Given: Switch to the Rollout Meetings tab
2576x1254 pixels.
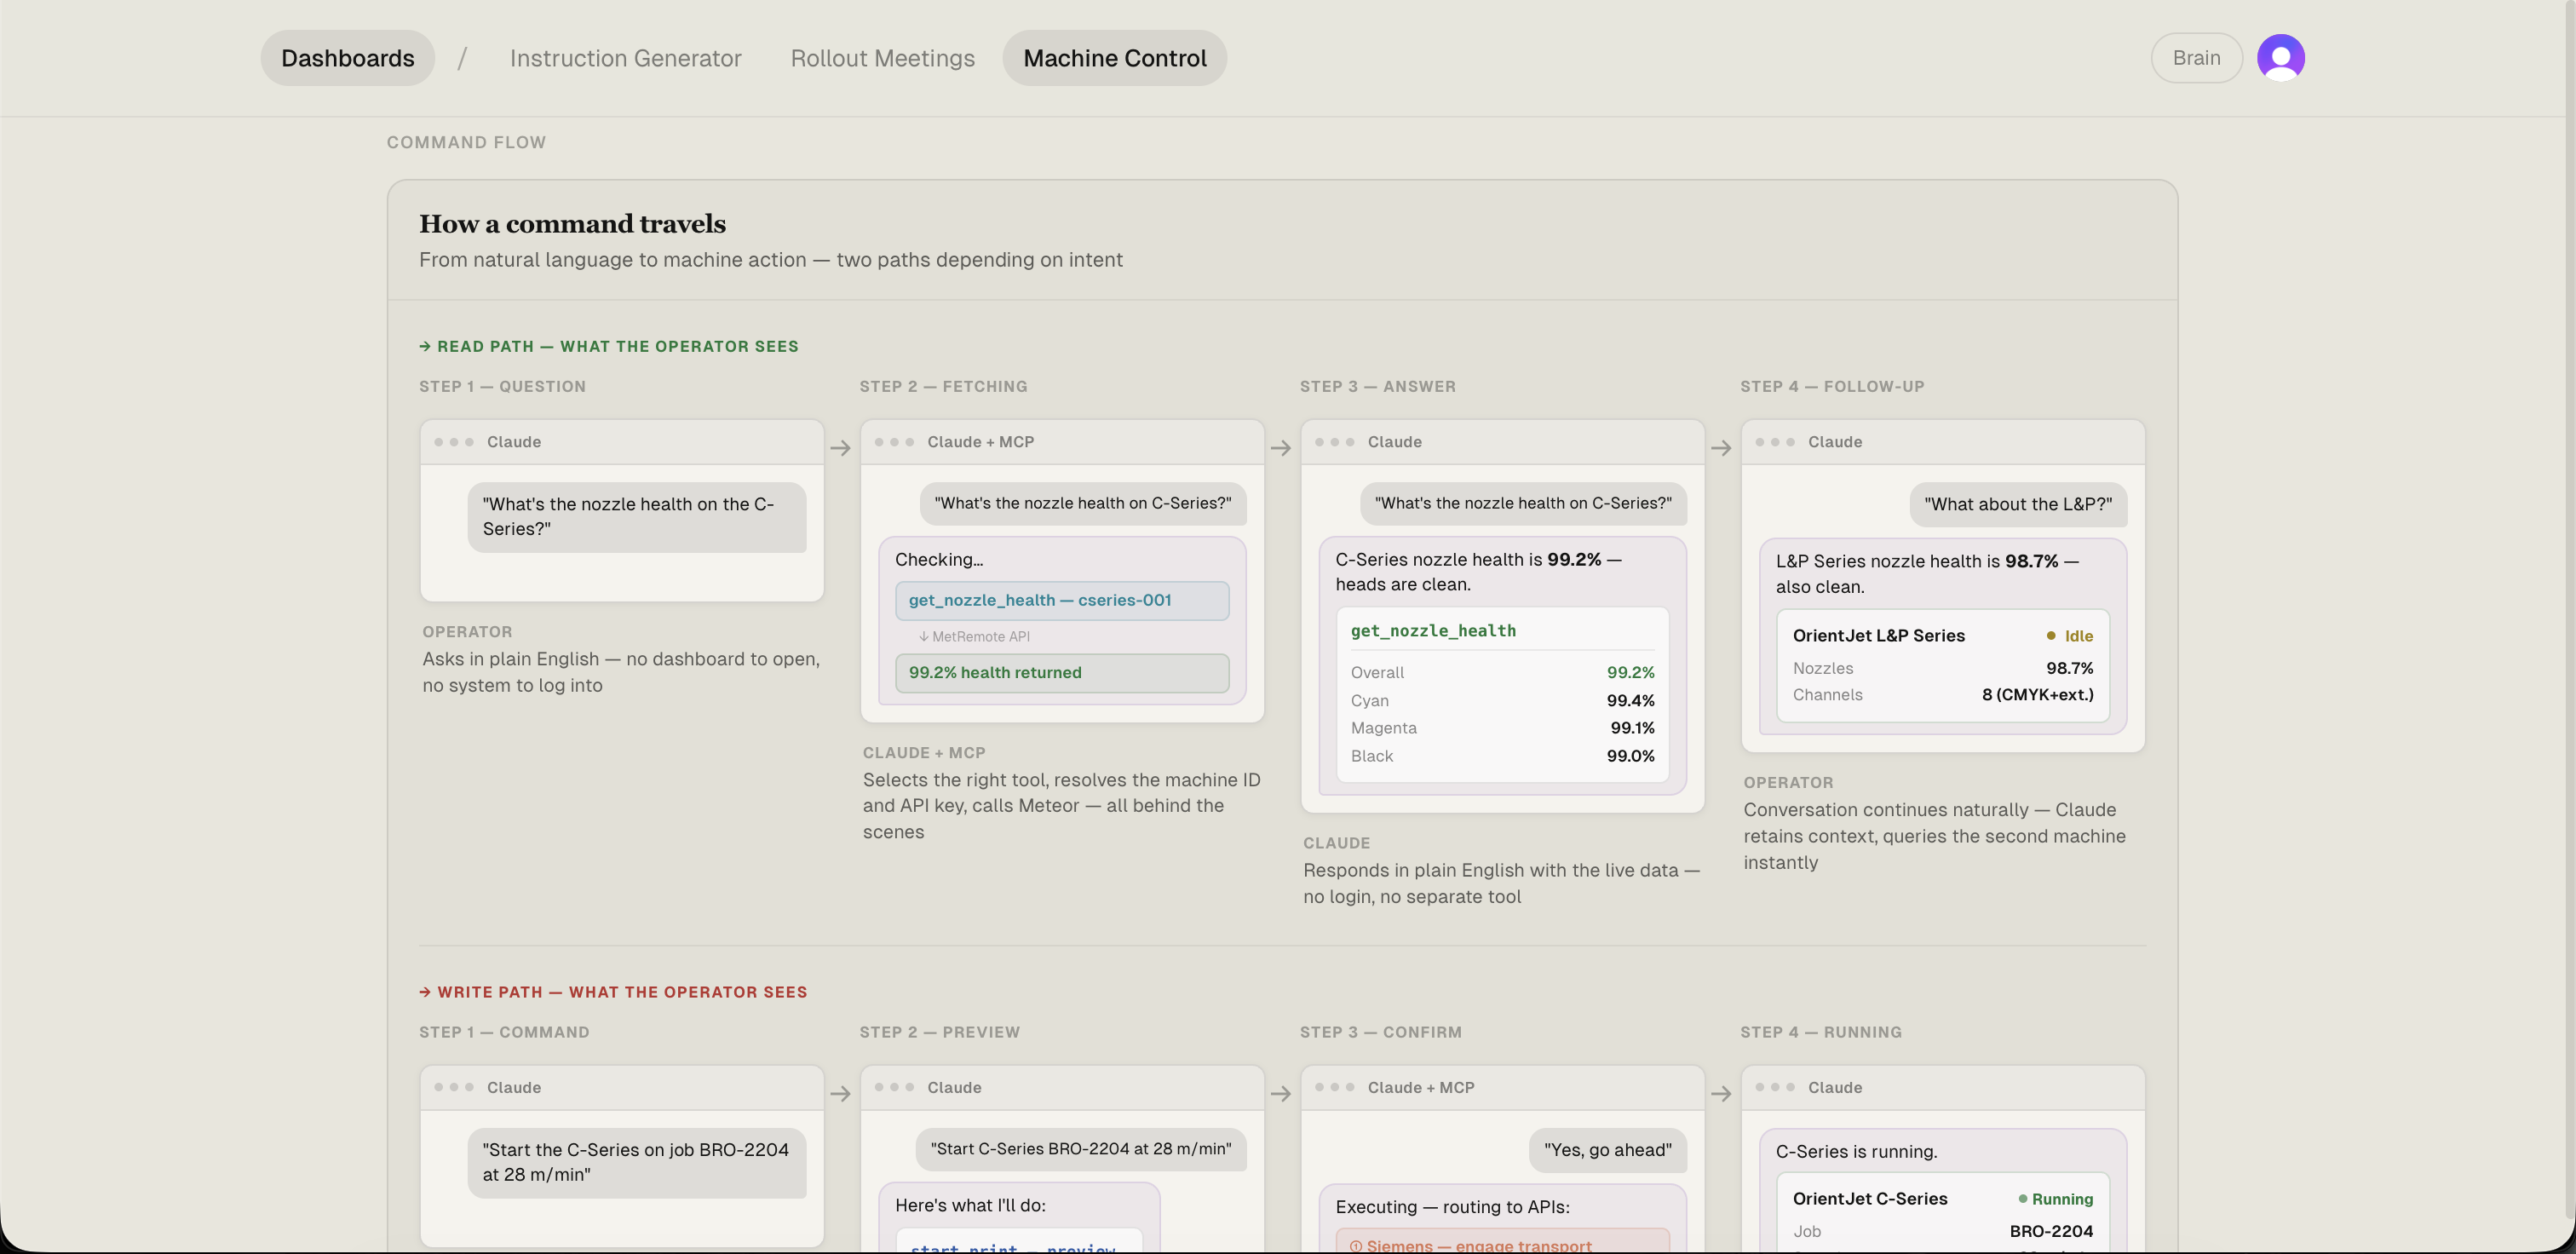Looking at the screenshot, I should 882,58.
